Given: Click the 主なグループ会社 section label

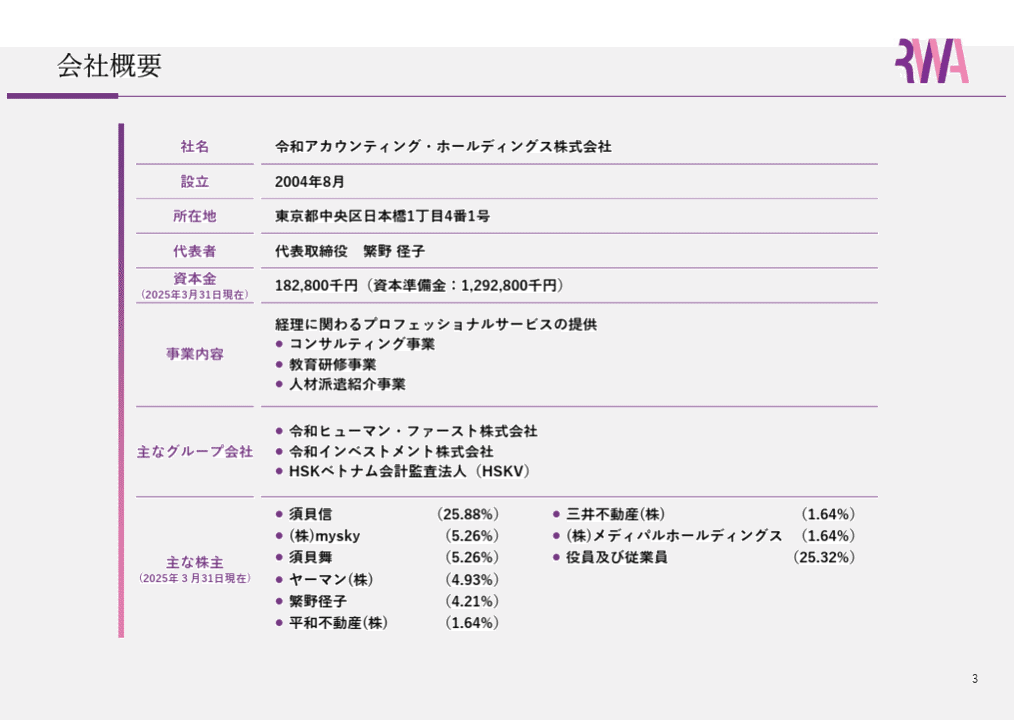Looking at the screenshot, I should coord(194,451).
